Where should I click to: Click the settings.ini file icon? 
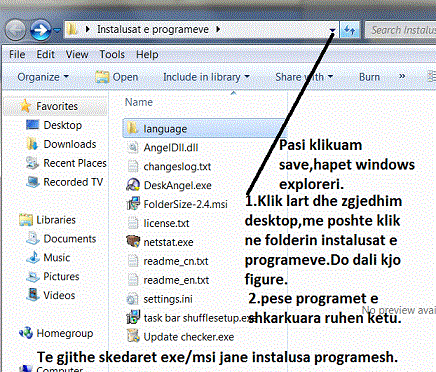(133, 299)
